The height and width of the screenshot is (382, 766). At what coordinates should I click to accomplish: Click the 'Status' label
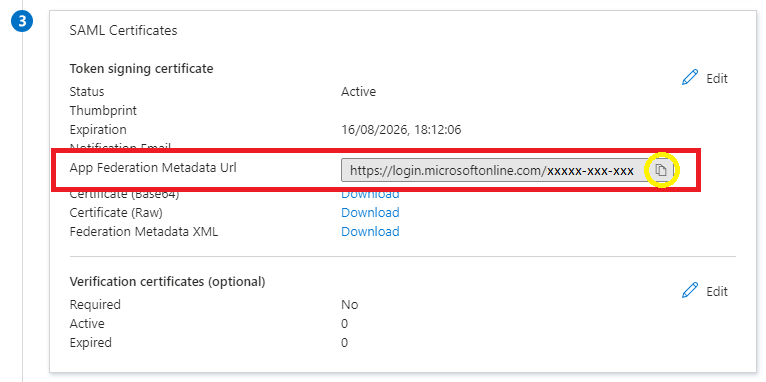[x=87, y=91]
